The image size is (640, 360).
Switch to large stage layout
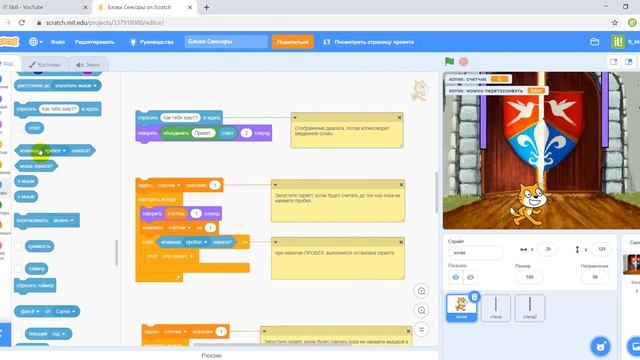[629, 62]
